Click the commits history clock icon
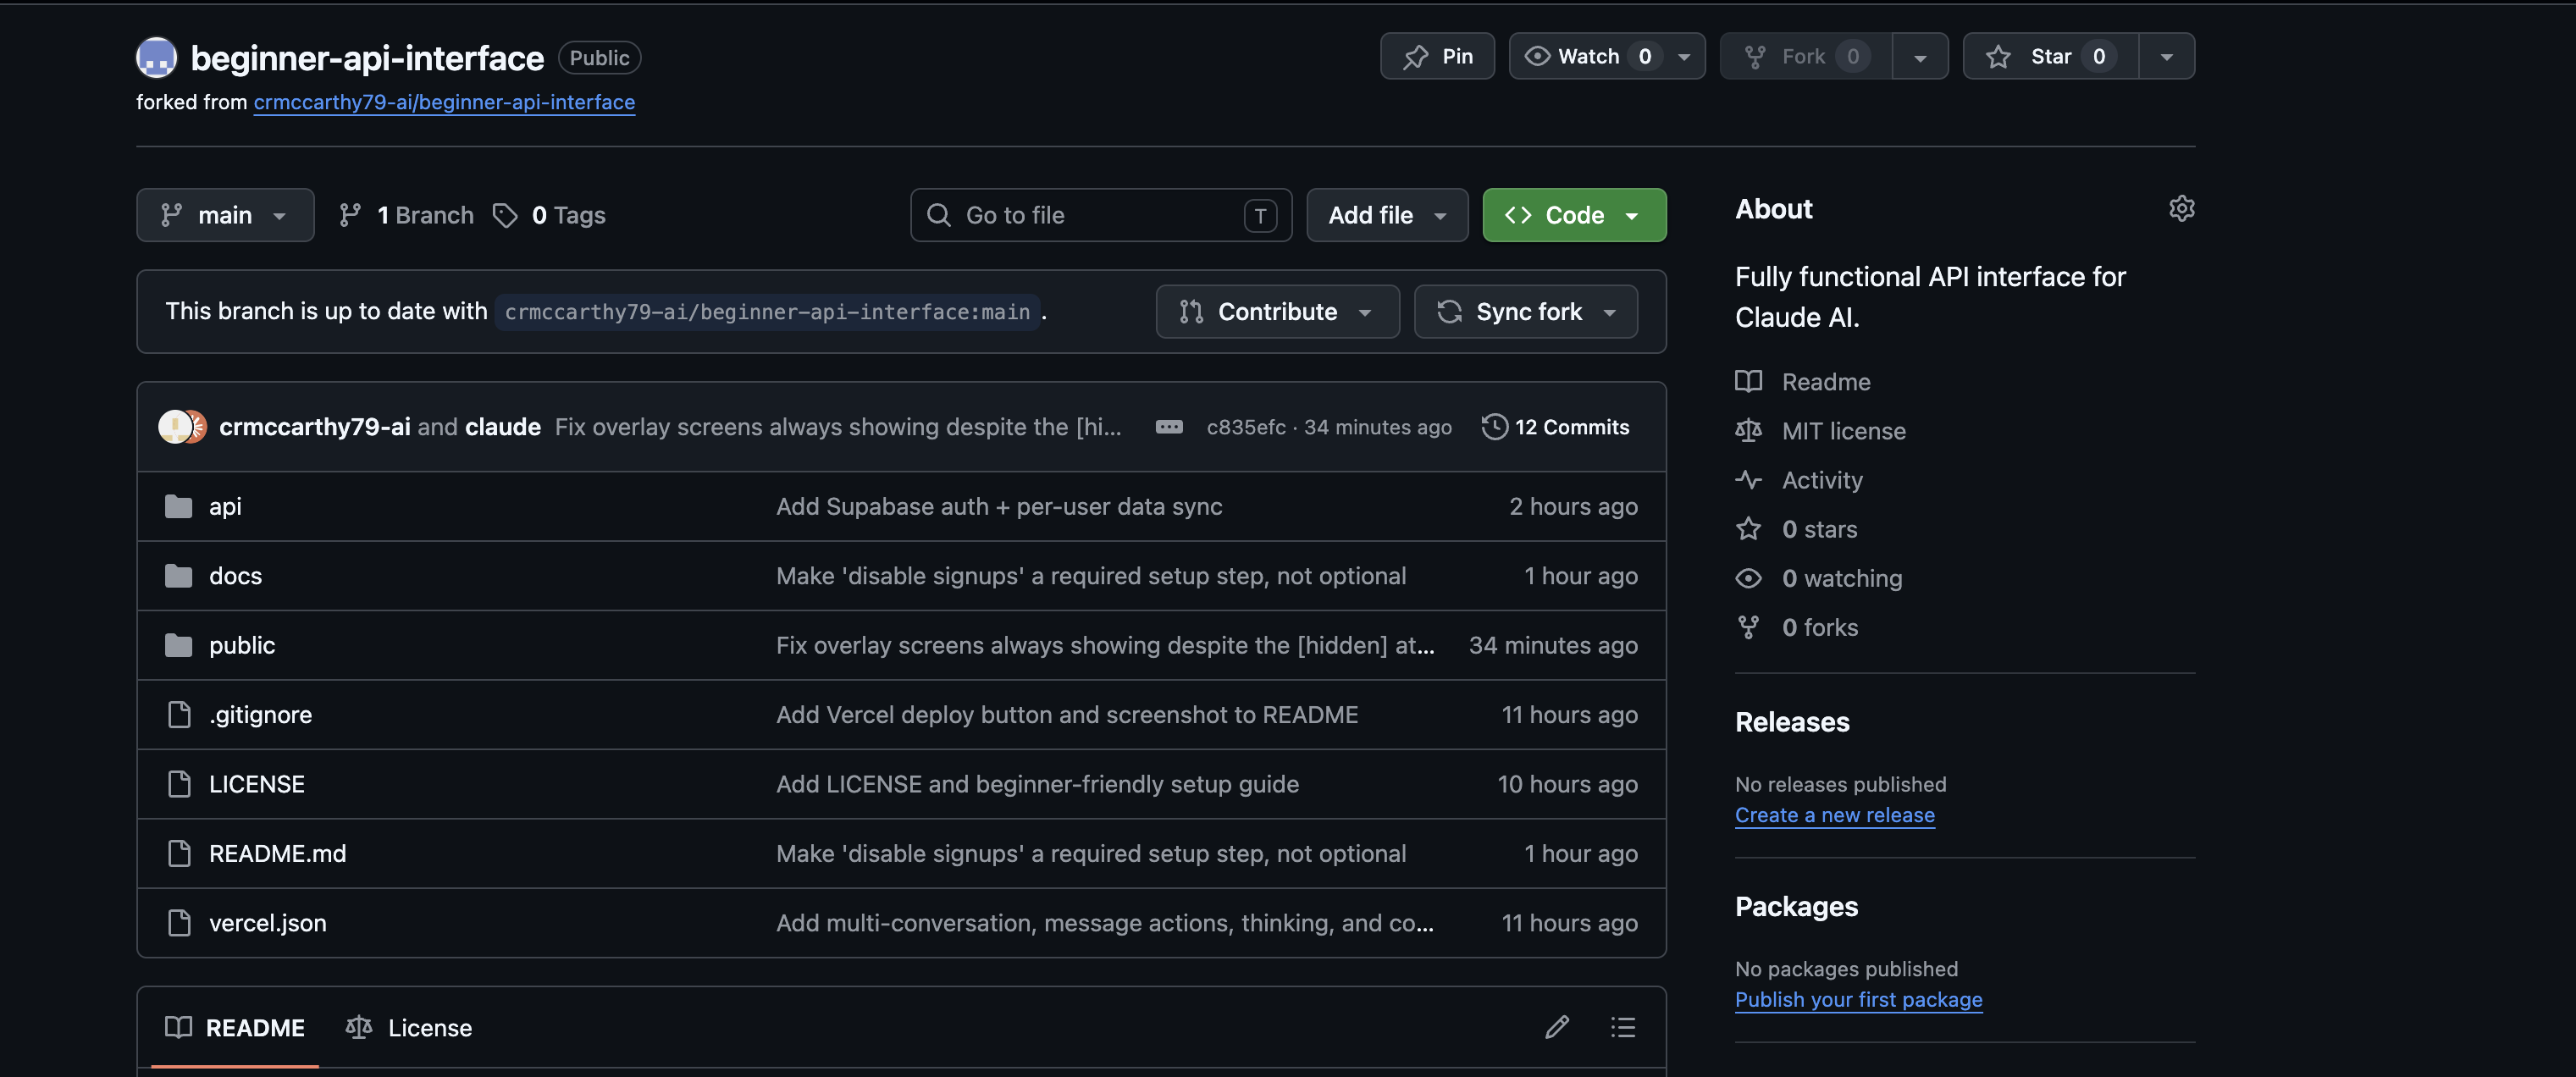 (1493, 427)
